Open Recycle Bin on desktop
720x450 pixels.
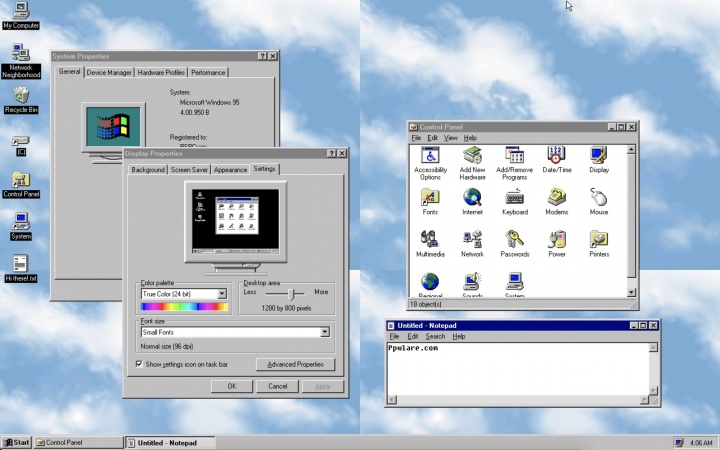[20, 97]
